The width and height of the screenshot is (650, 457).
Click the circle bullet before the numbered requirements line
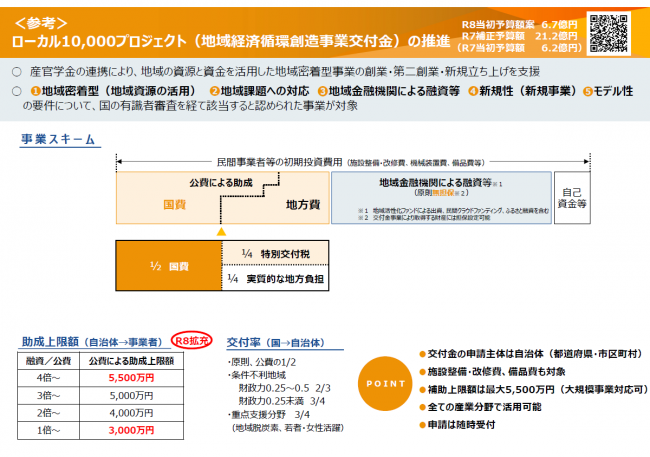(17, 91)
